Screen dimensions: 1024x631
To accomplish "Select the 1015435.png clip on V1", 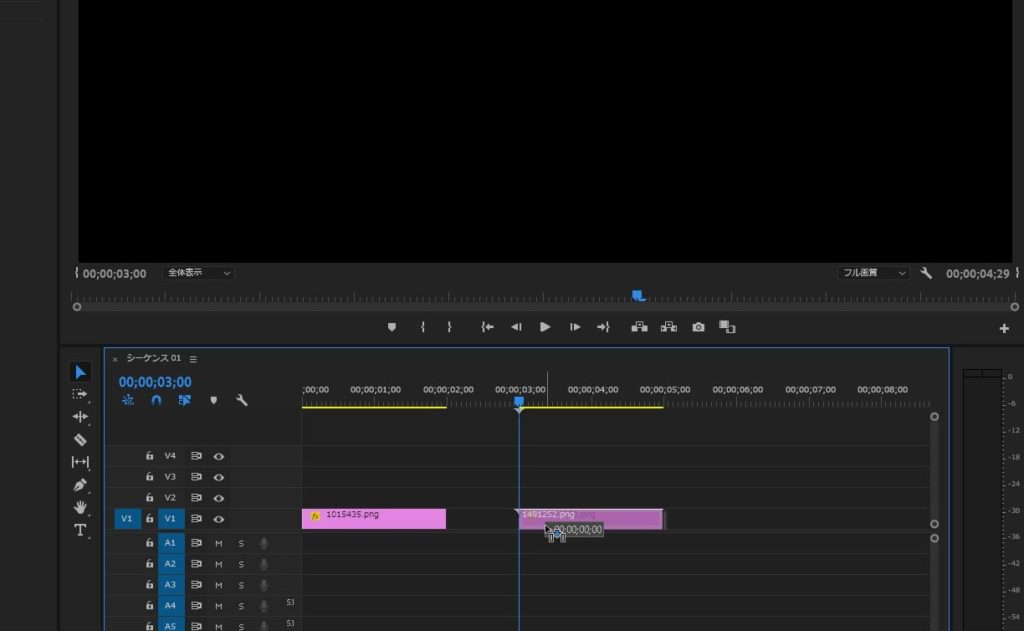I will (374, 518).
